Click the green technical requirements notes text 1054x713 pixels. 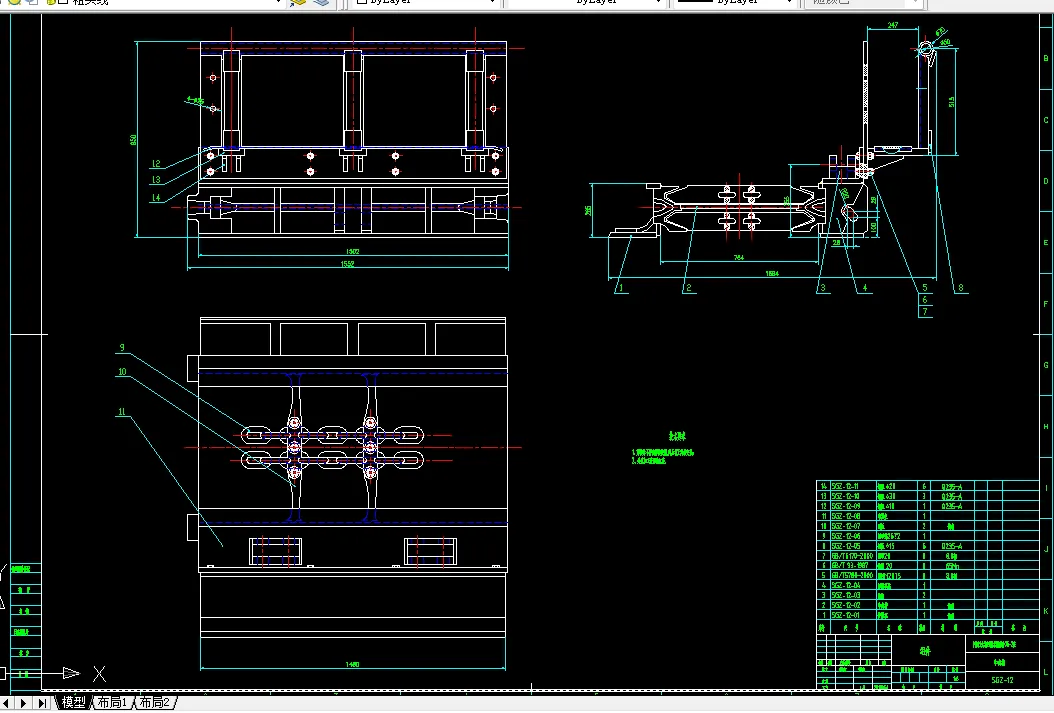(x=663, y=448)
